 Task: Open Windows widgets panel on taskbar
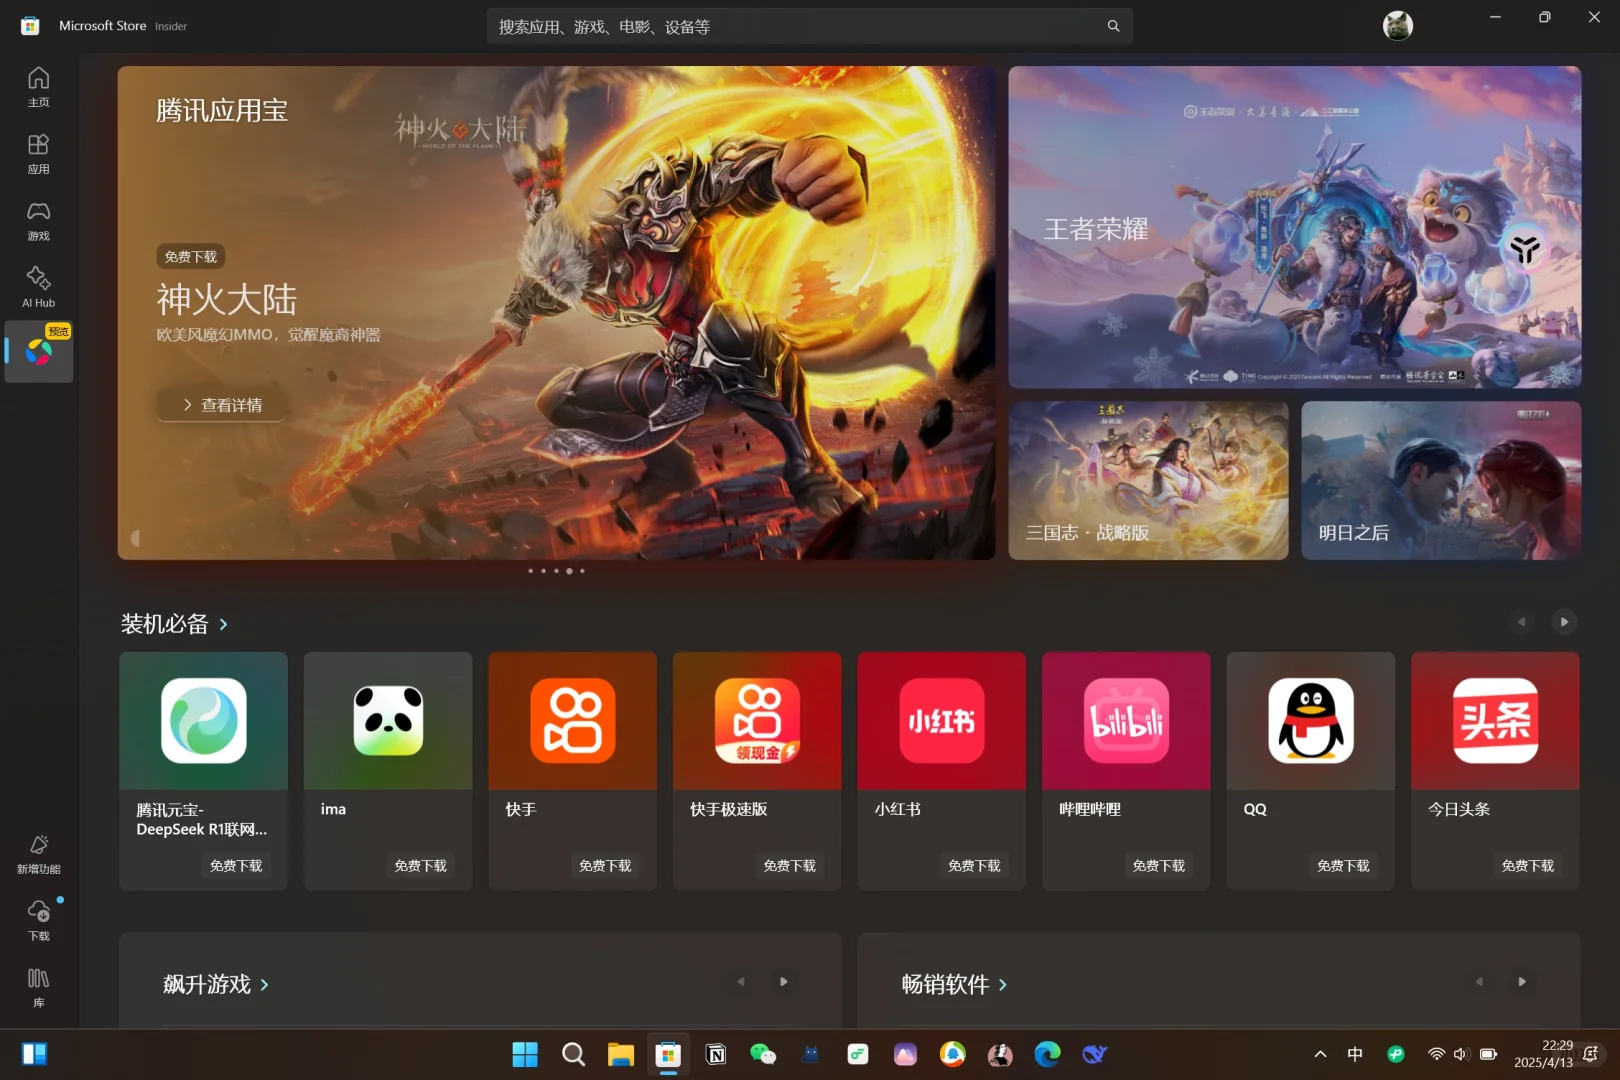pos(34,1054)
